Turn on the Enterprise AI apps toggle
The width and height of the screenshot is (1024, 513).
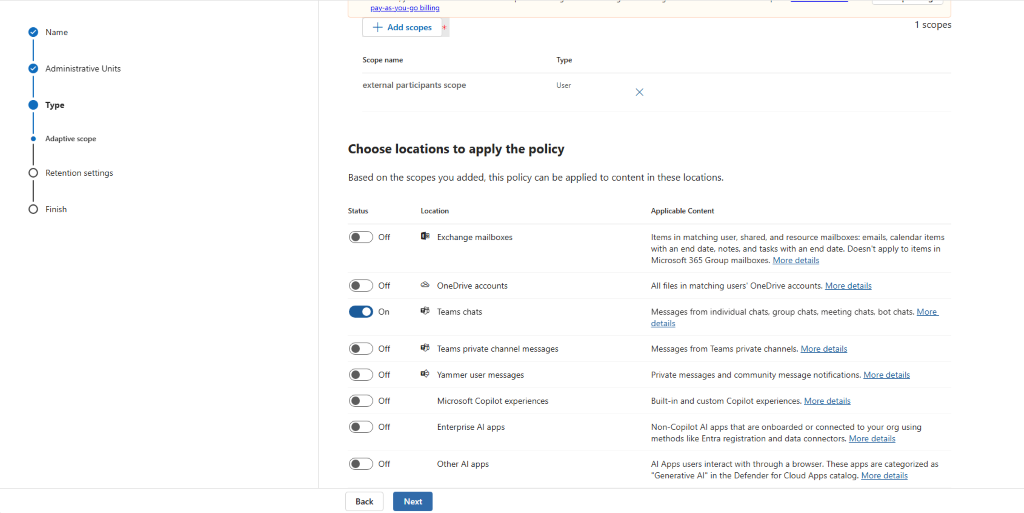360,427
